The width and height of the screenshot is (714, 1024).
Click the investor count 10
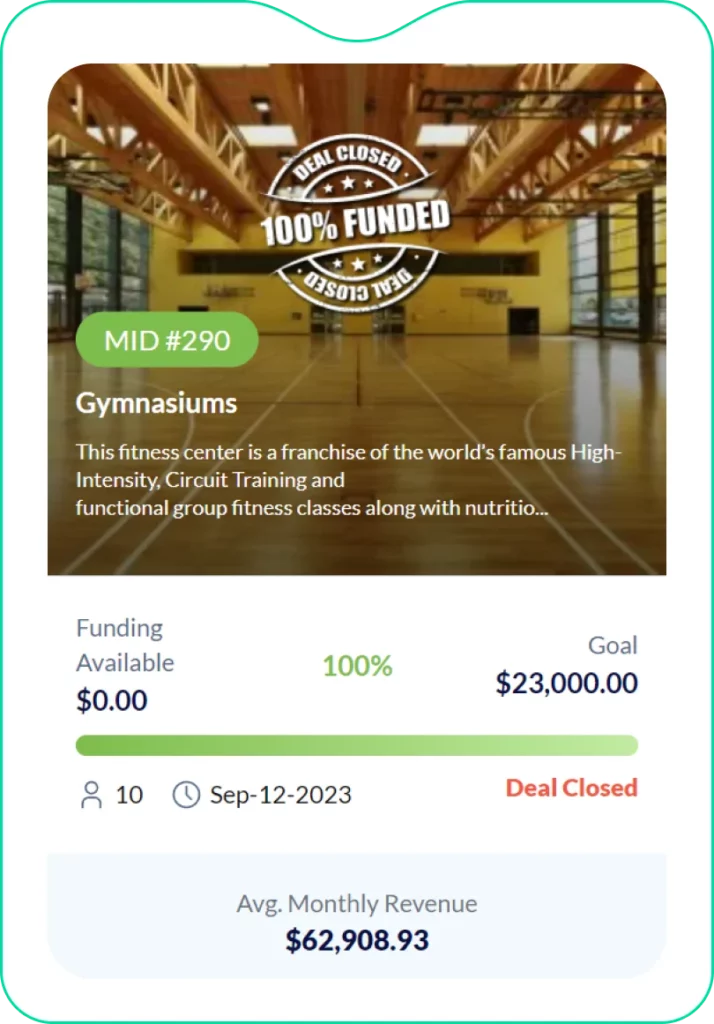click(x=129, y=796)
